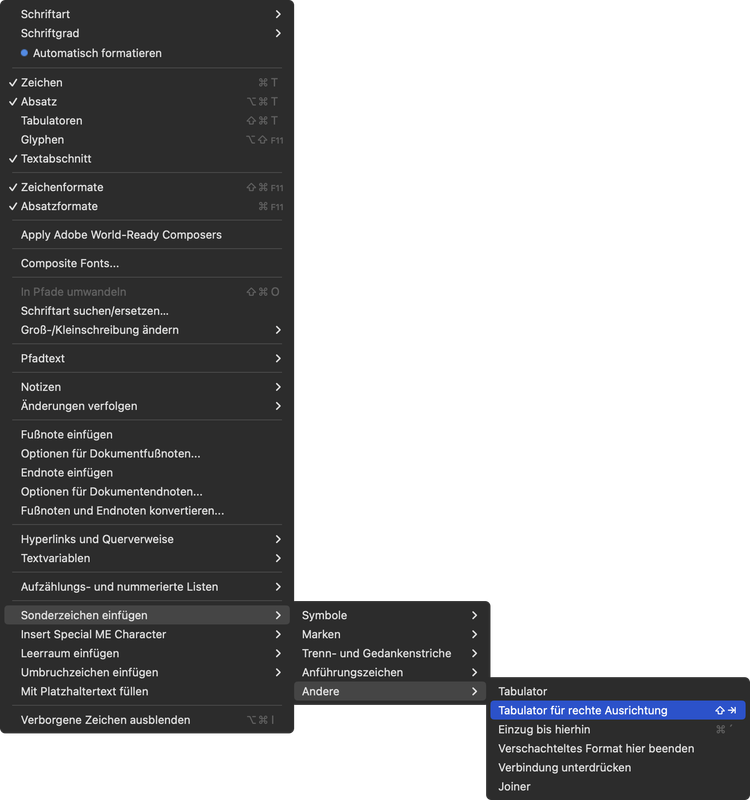Insert Einzug bis hierhin

pyautogui.click(x=618, y=730)
